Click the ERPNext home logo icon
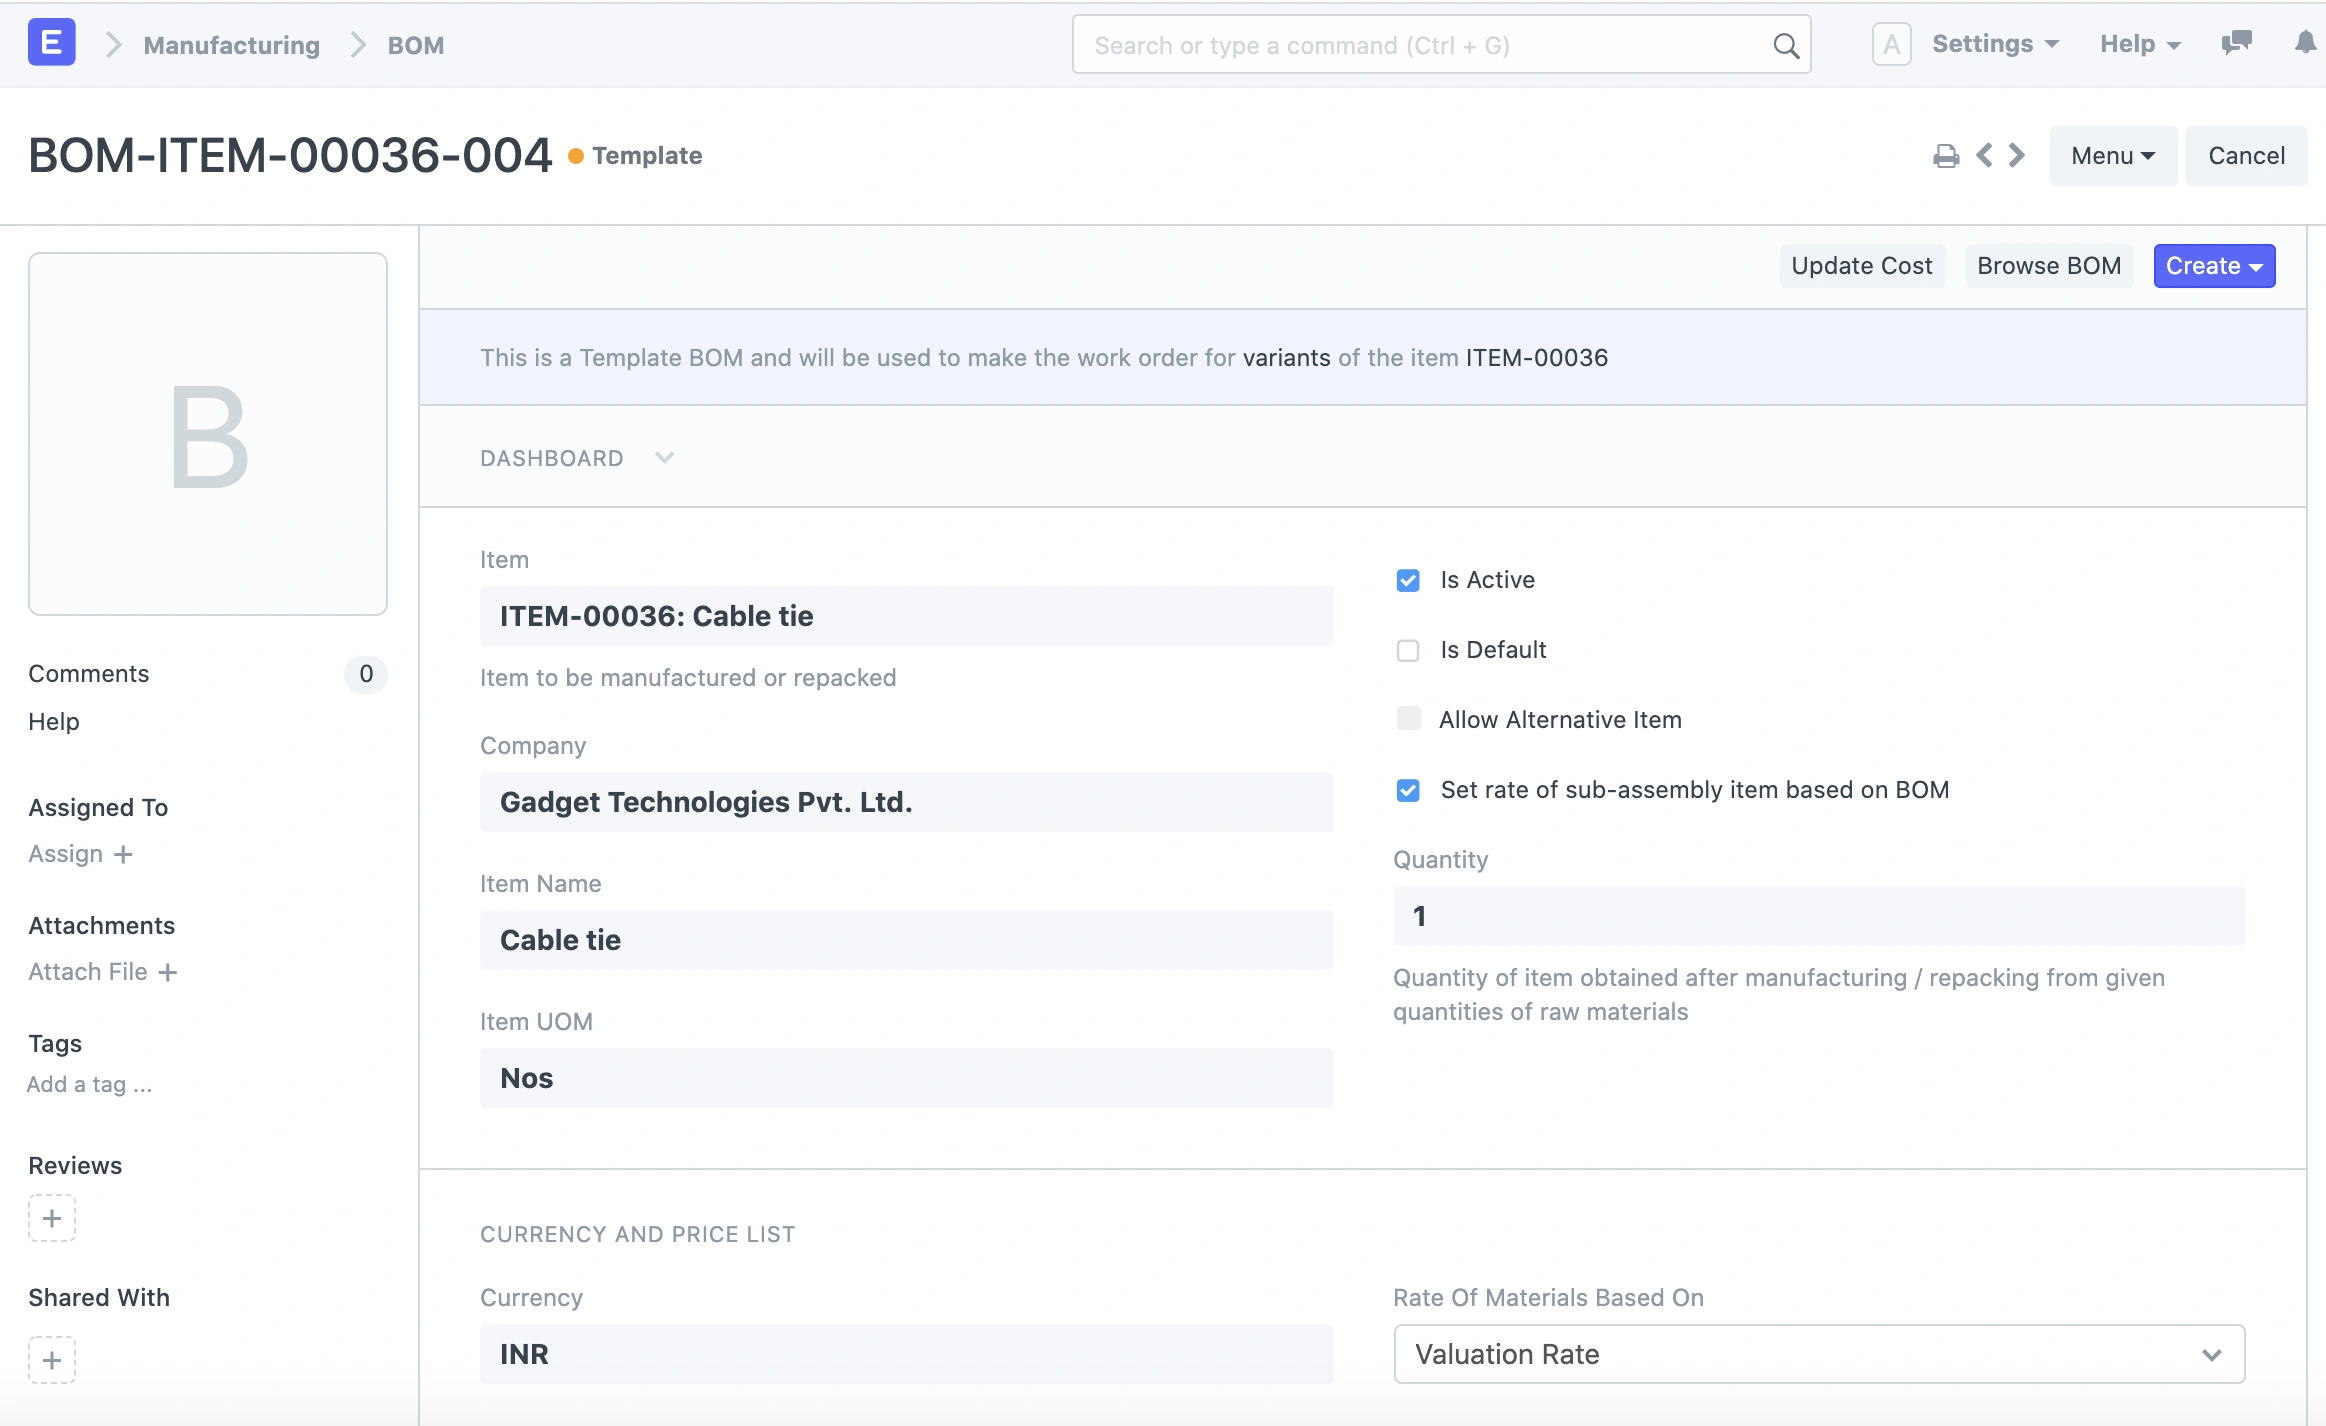The width and height of the screenshot is (2326, 1426). 51,44
